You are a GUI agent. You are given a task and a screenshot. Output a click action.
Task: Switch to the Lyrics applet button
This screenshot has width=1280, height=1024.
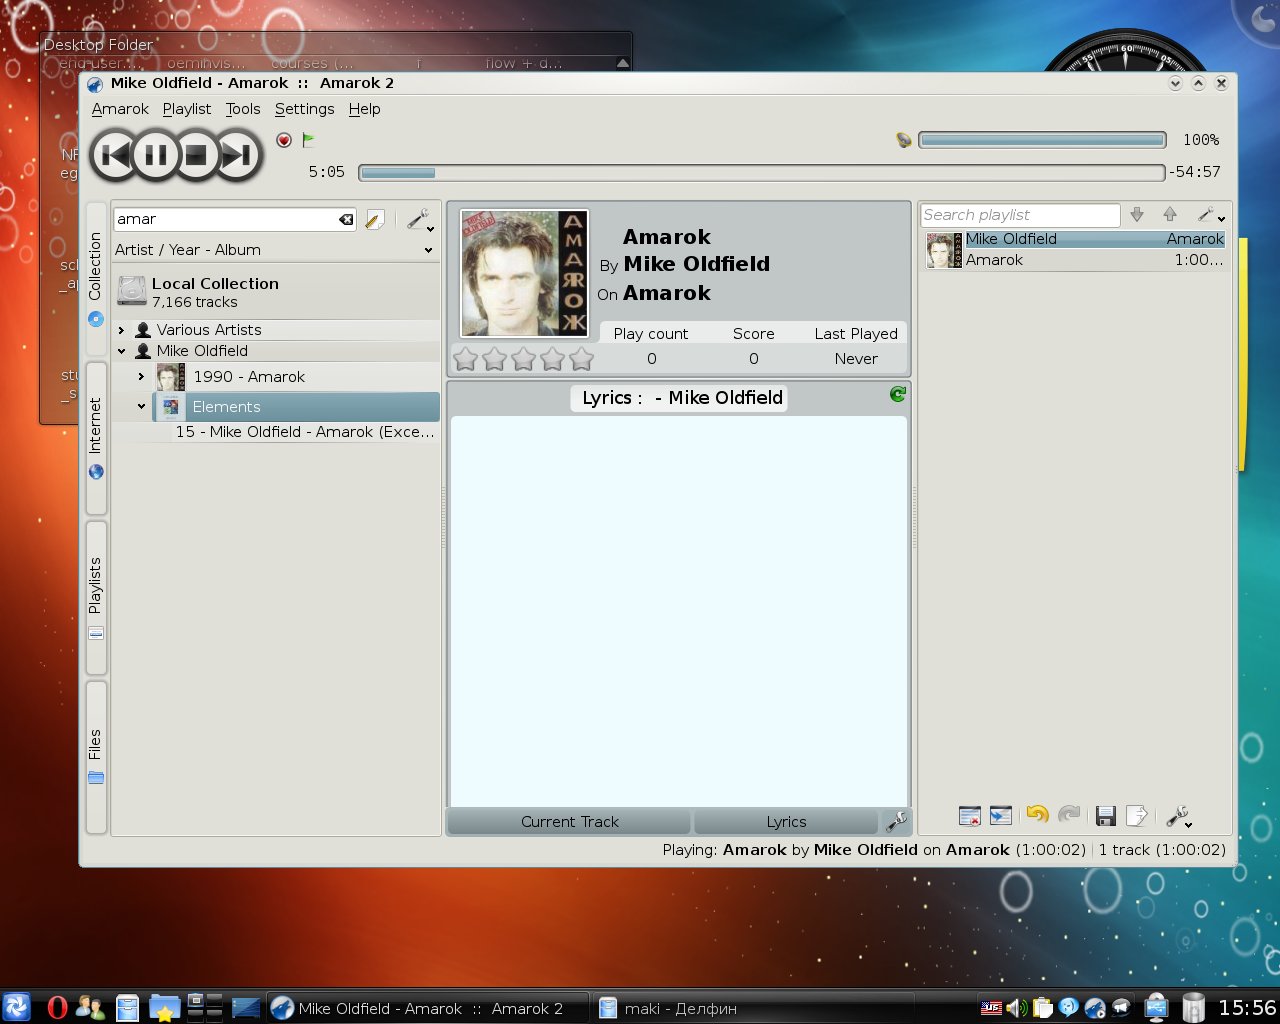point(786,822)
